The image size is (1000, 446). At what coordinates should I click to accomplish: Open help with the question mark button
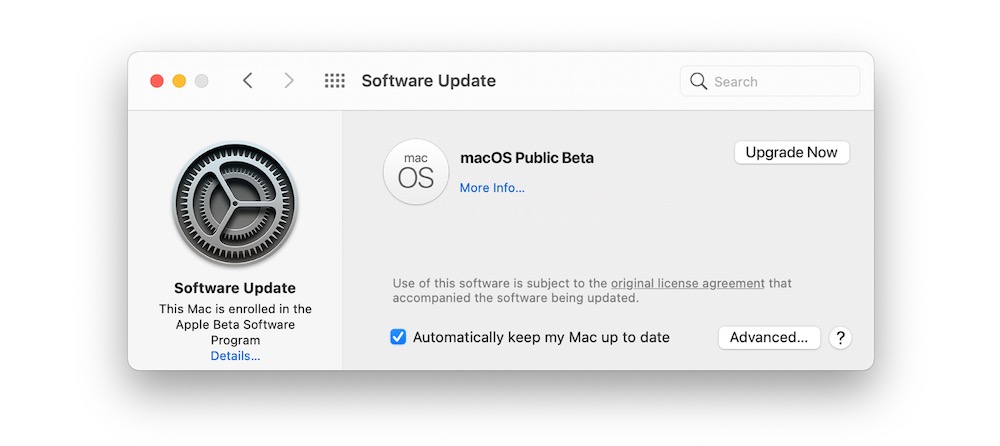pos(841,338)
